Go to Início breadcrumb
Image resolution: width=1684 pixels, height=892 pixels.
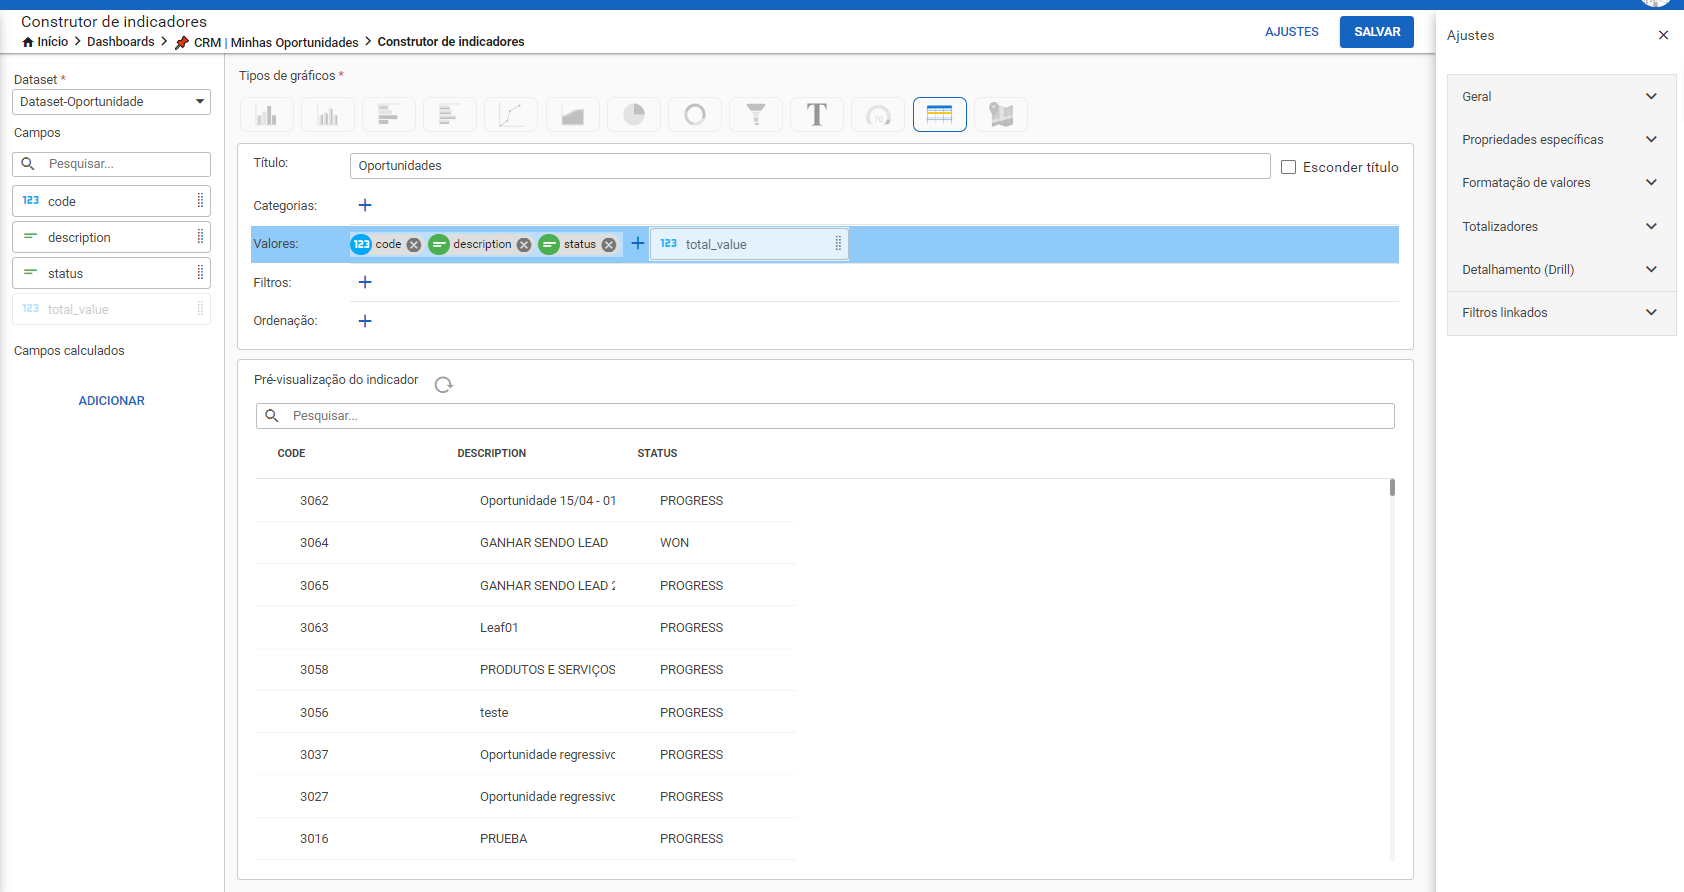[x=52, y=42]
